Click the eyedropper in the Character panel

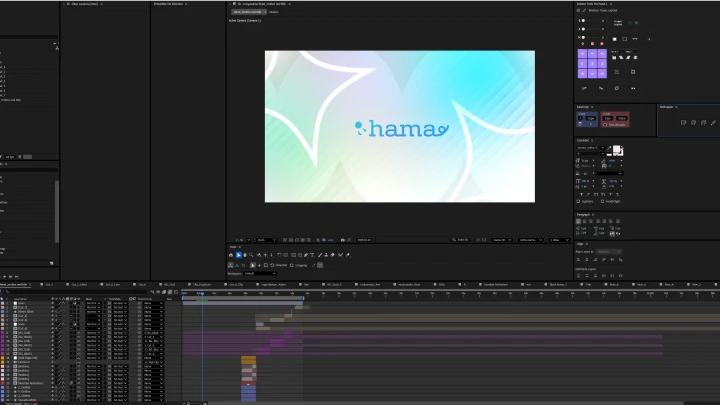(x=609, y=148)
